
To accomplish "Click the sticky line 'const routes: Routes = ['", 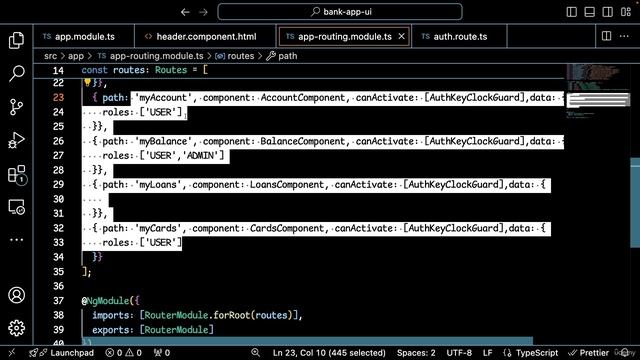I will pos(144,70).
